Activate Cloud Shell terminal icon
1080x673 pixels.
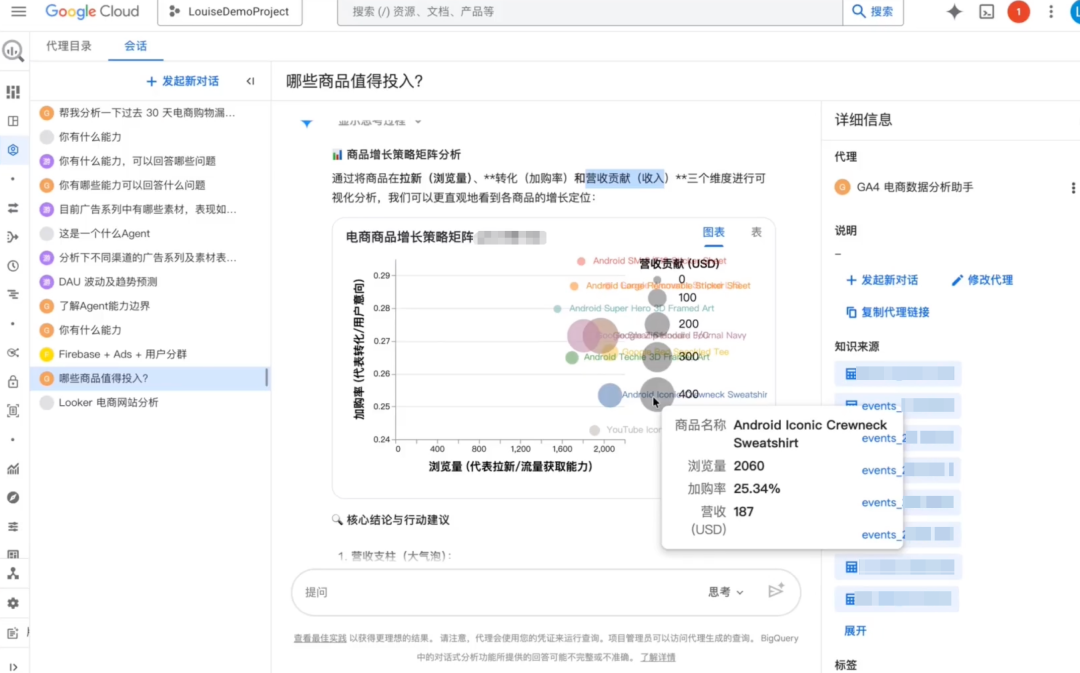pyautogui.click(x=986, y=12)
